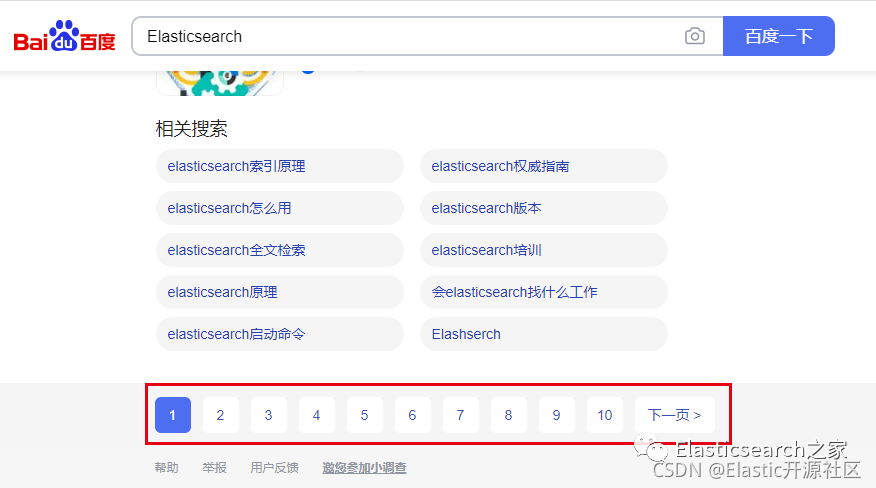Viewport: 876px width, 488px height.
Task: Click the Baidu logo
Action: pyautogui.click(x=64, y=36)
